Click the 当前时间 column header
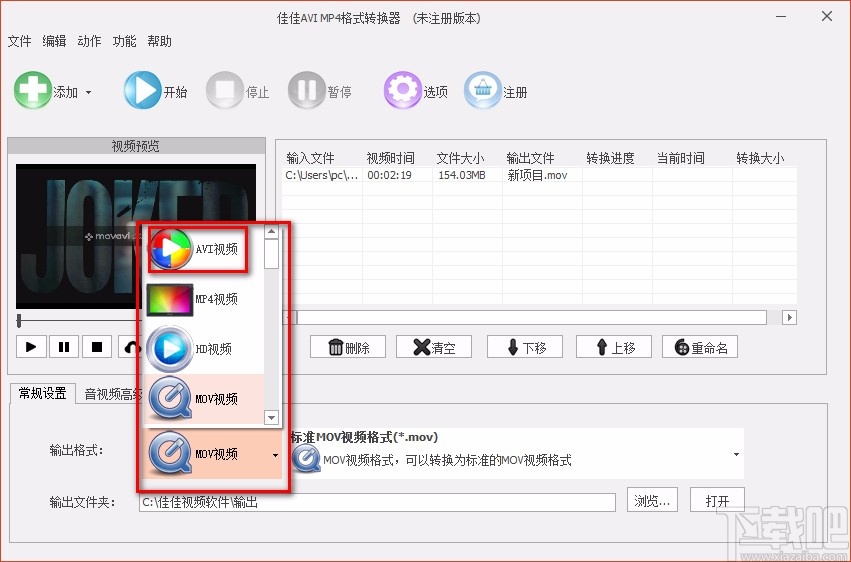Image resolution: width=851 pixels, height=562 pixels. (x=681, y=158)
